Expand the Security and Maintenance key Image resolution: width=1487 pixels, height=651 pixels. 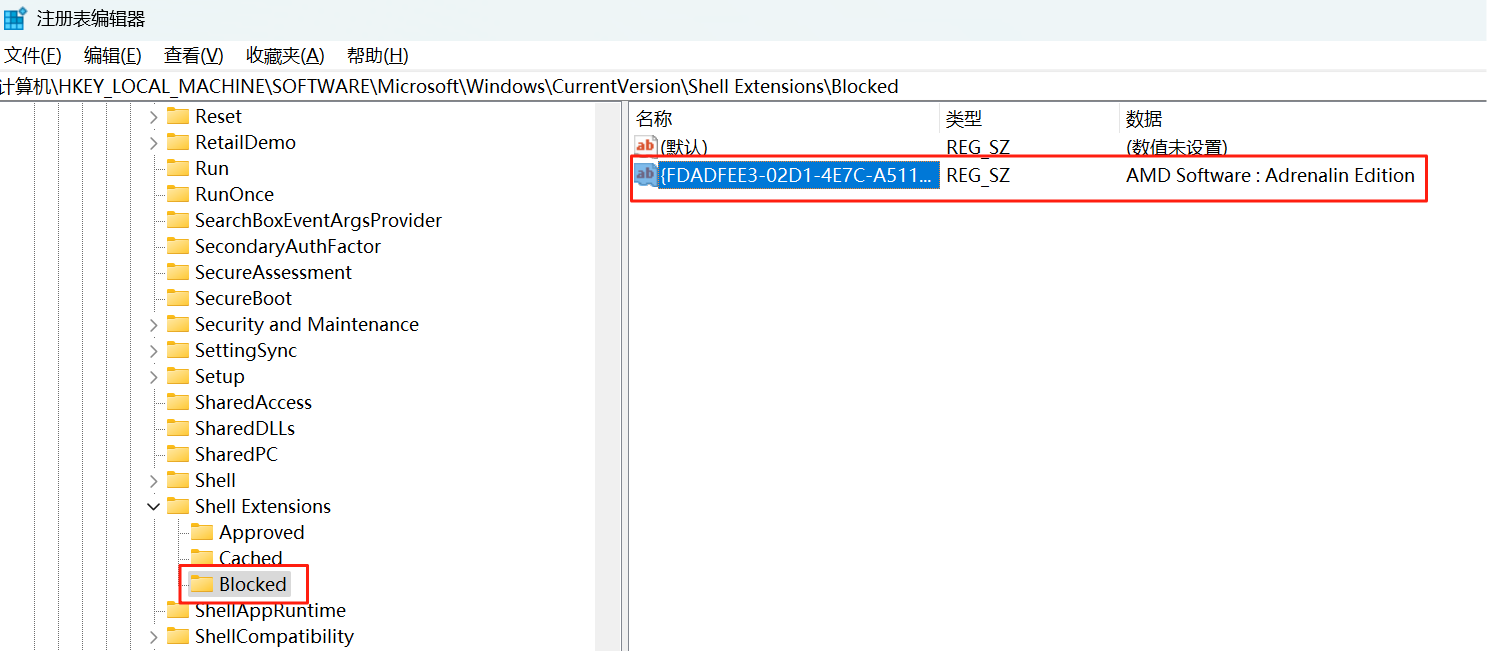click(153, 325)
